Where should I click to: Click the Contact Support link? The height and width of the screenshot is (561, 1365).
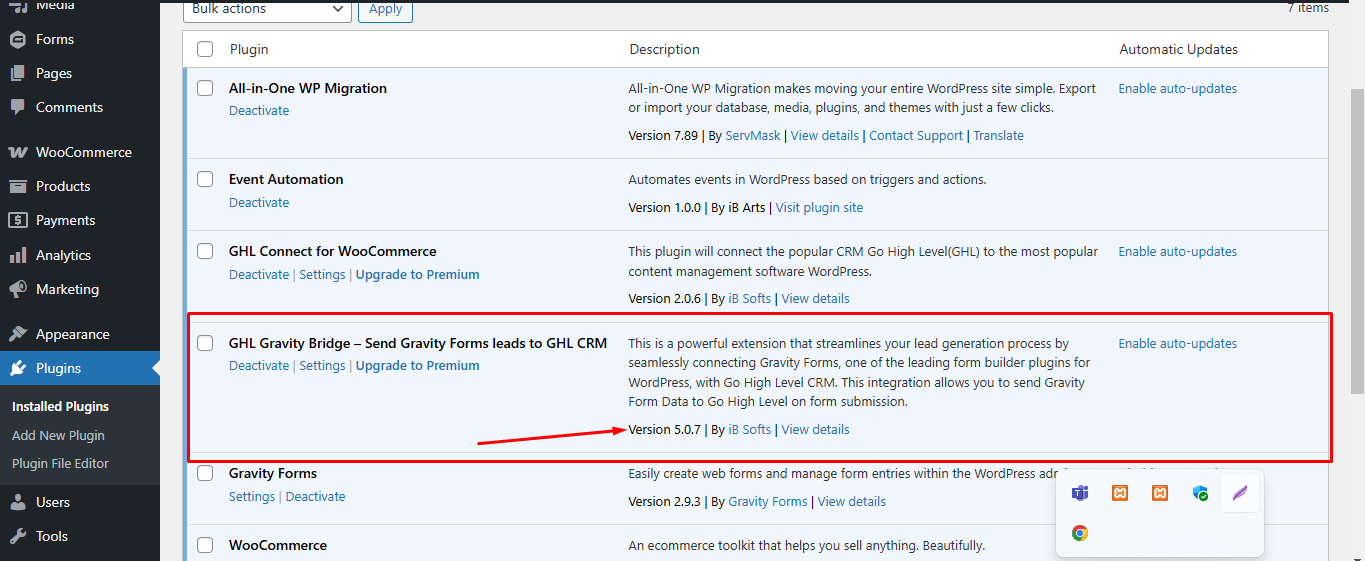point(916,136)
